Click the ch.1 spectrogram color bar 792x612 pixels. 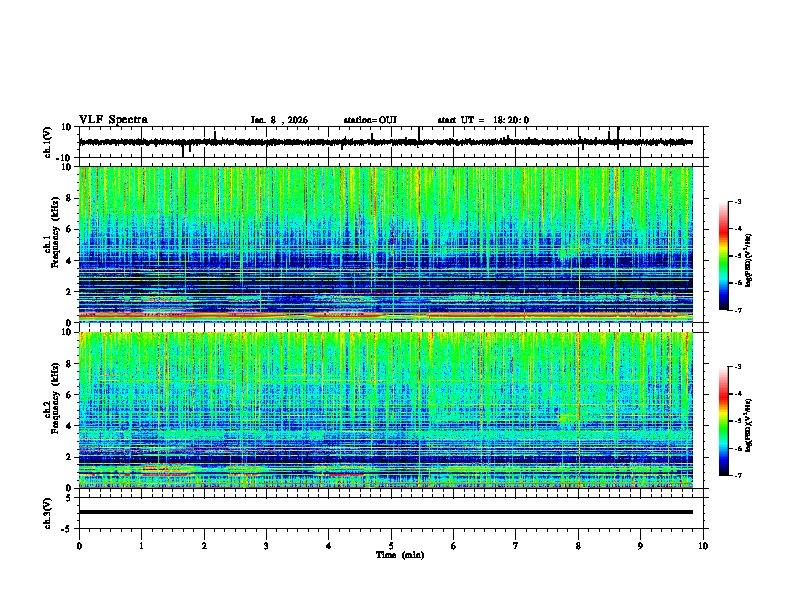pyautogui.click(x=723, y=256)
